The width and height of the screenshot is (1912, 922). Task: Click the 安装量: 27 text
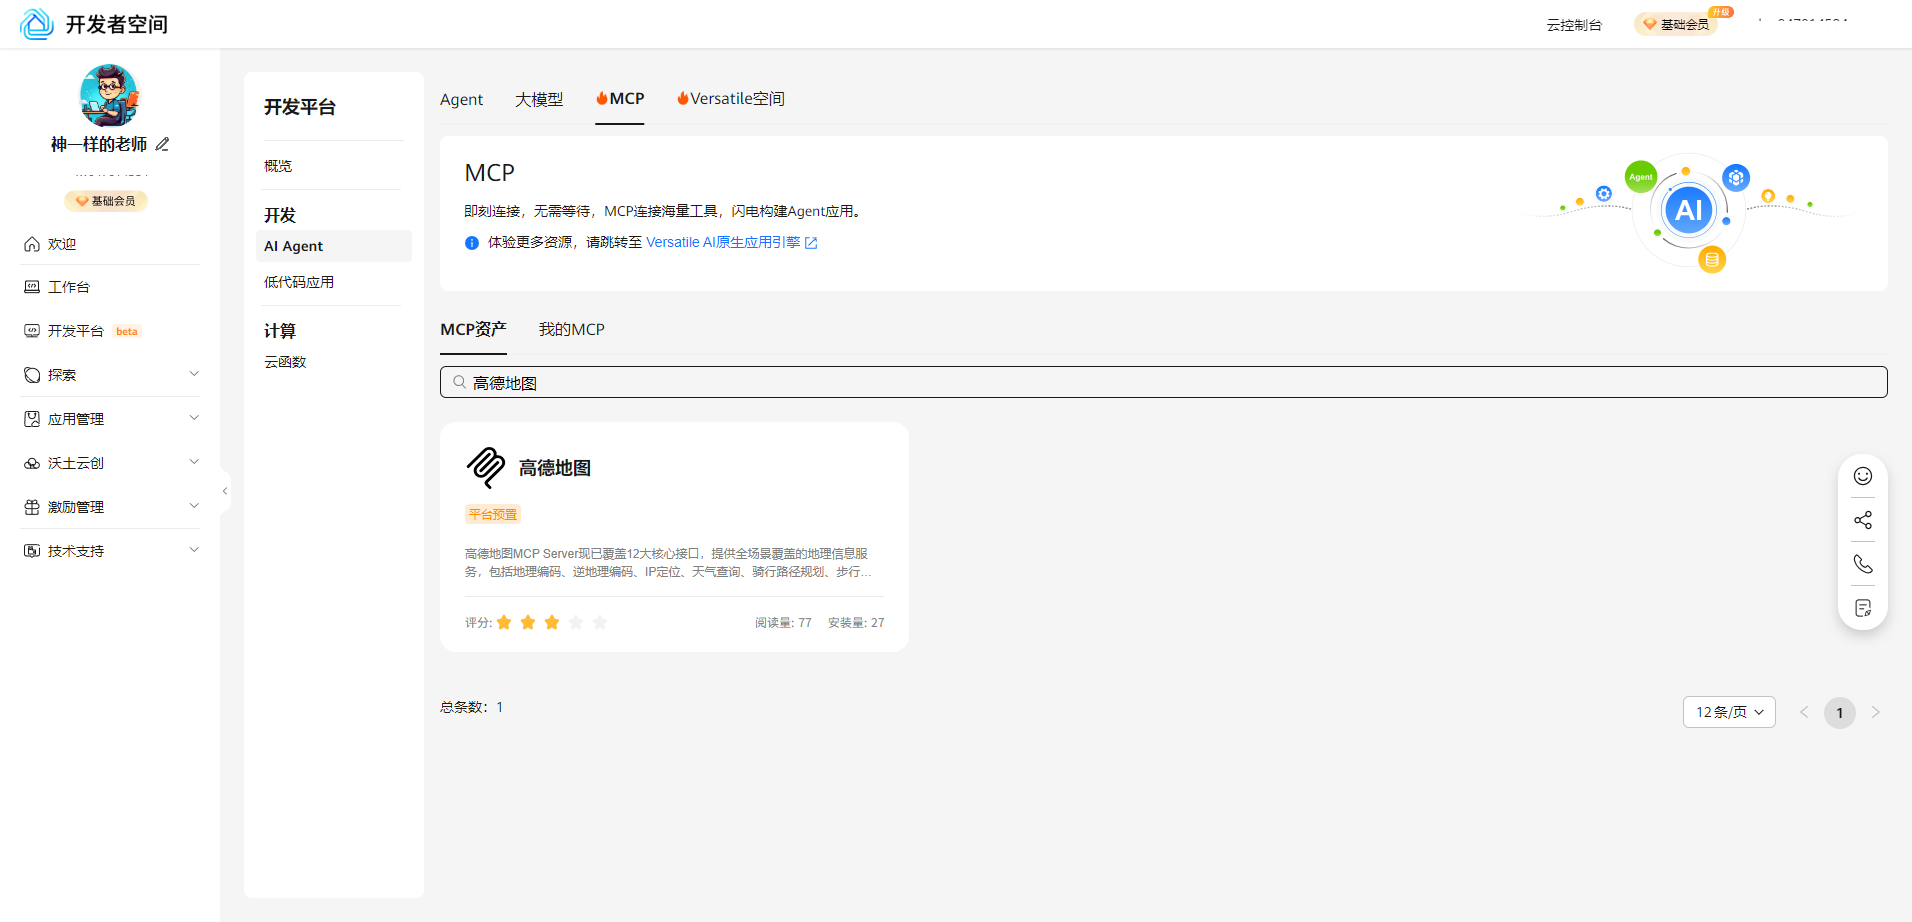[856, 623]
